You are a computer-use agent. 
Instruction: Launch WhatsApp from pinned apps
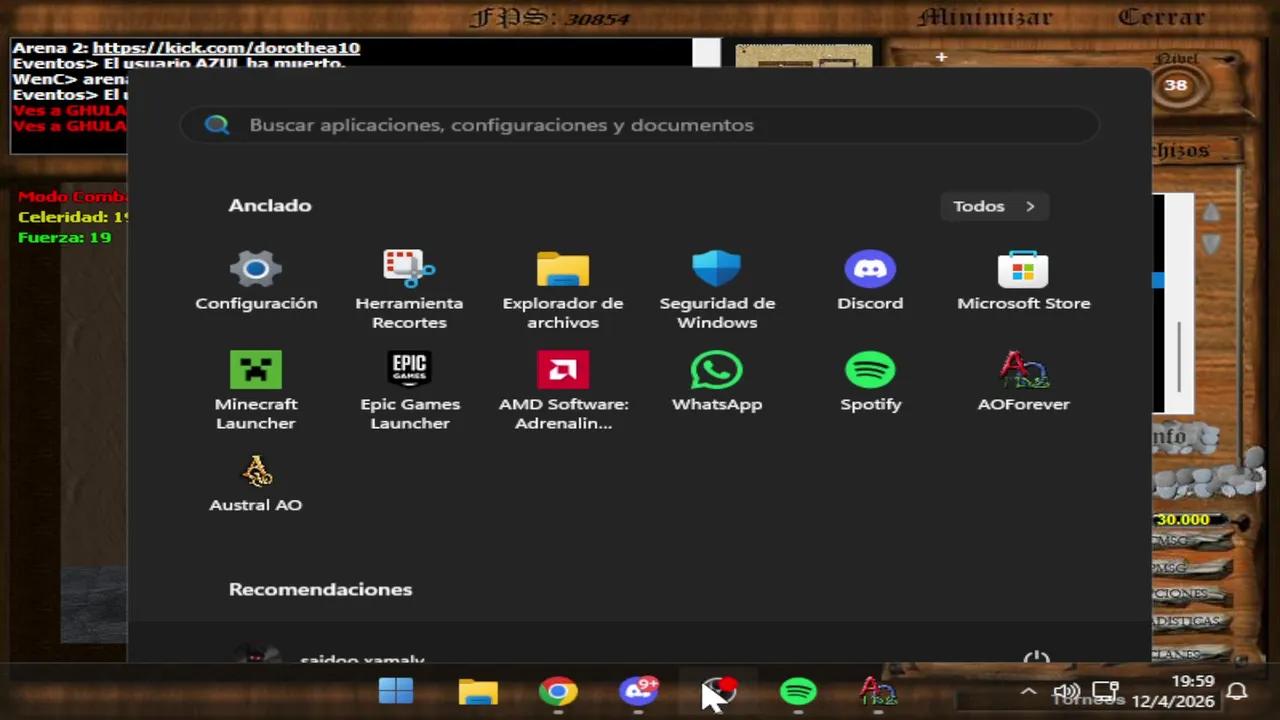pyautogui.click(x=717, y=382)
